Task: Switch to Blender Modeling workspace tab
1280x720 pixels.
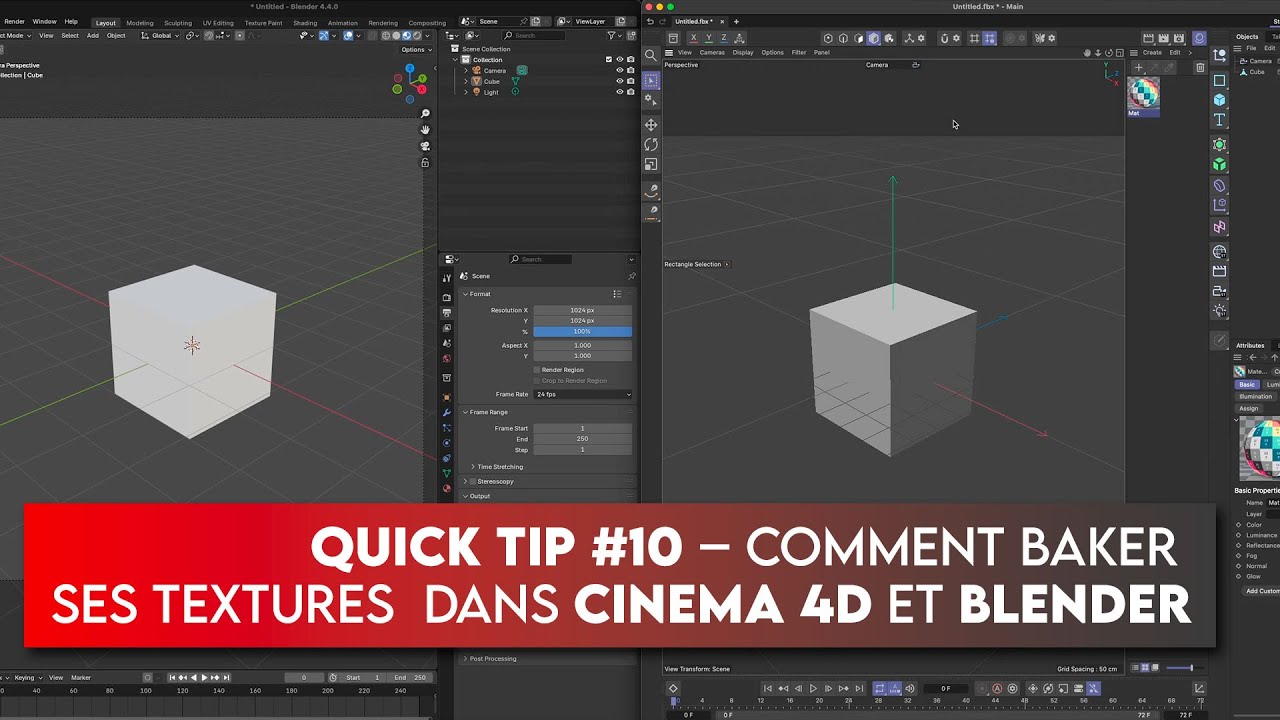Action: (140, 23)
